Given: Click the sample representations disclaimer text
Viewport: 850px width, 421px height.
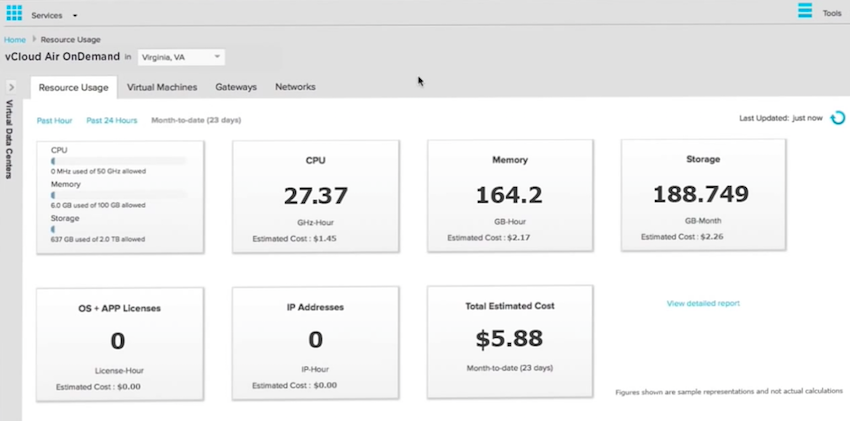Looking at the screenshot, I should [x=729, y=391].
